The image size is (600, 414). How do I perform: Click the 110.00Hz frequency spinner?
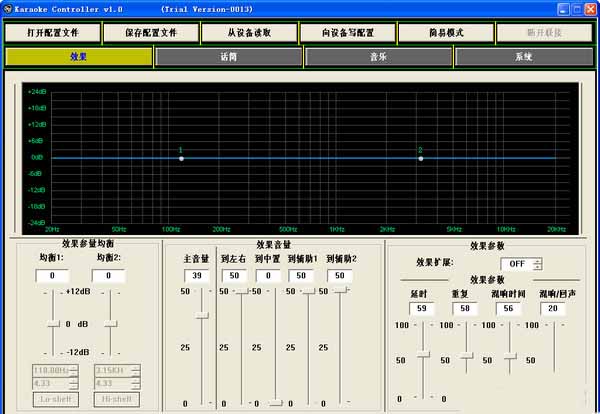point(55,370)
